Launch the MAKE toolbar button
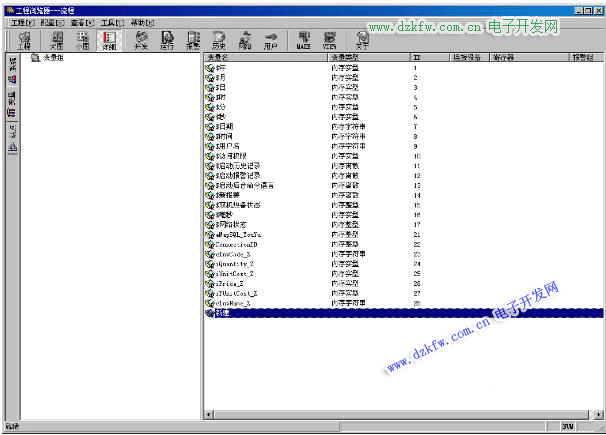Screen dimensions: 606x435 303,39
